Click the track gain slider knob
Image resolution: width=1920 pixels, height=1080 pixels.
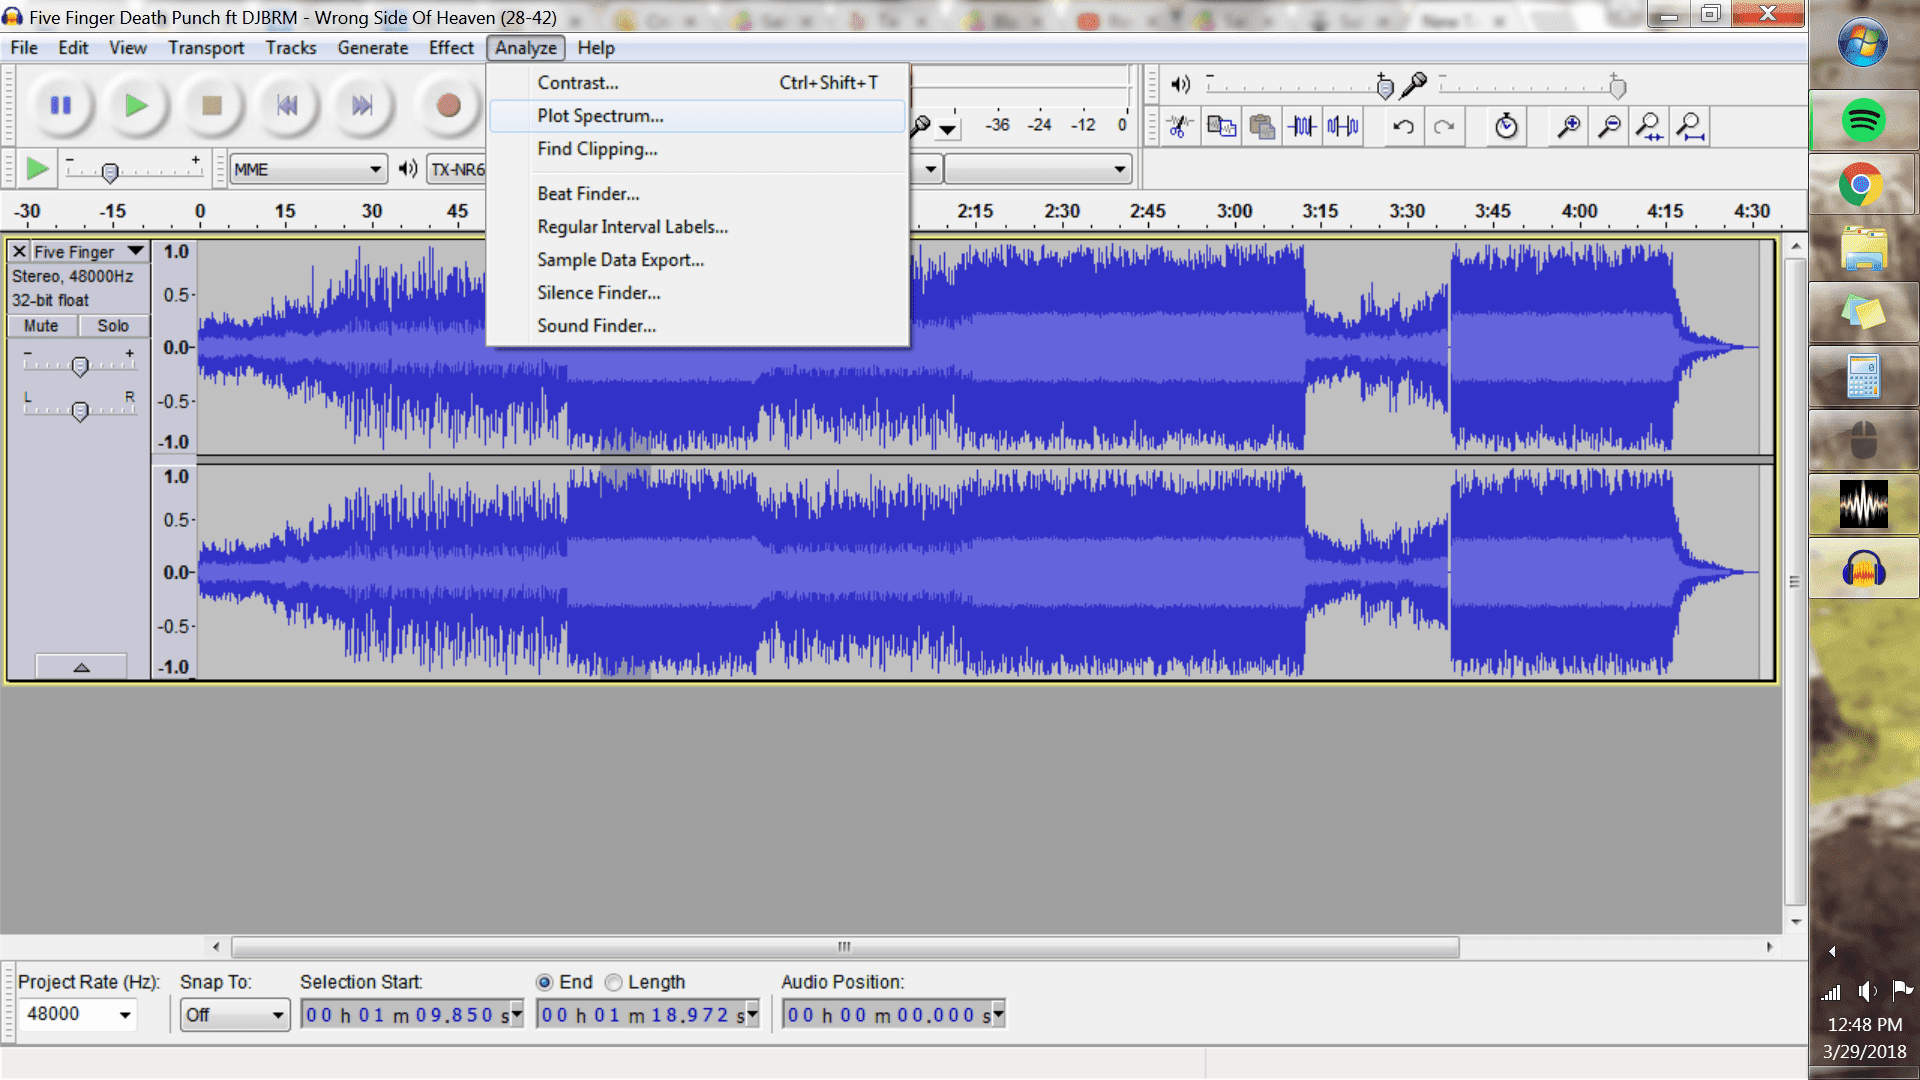pos(80,367)
